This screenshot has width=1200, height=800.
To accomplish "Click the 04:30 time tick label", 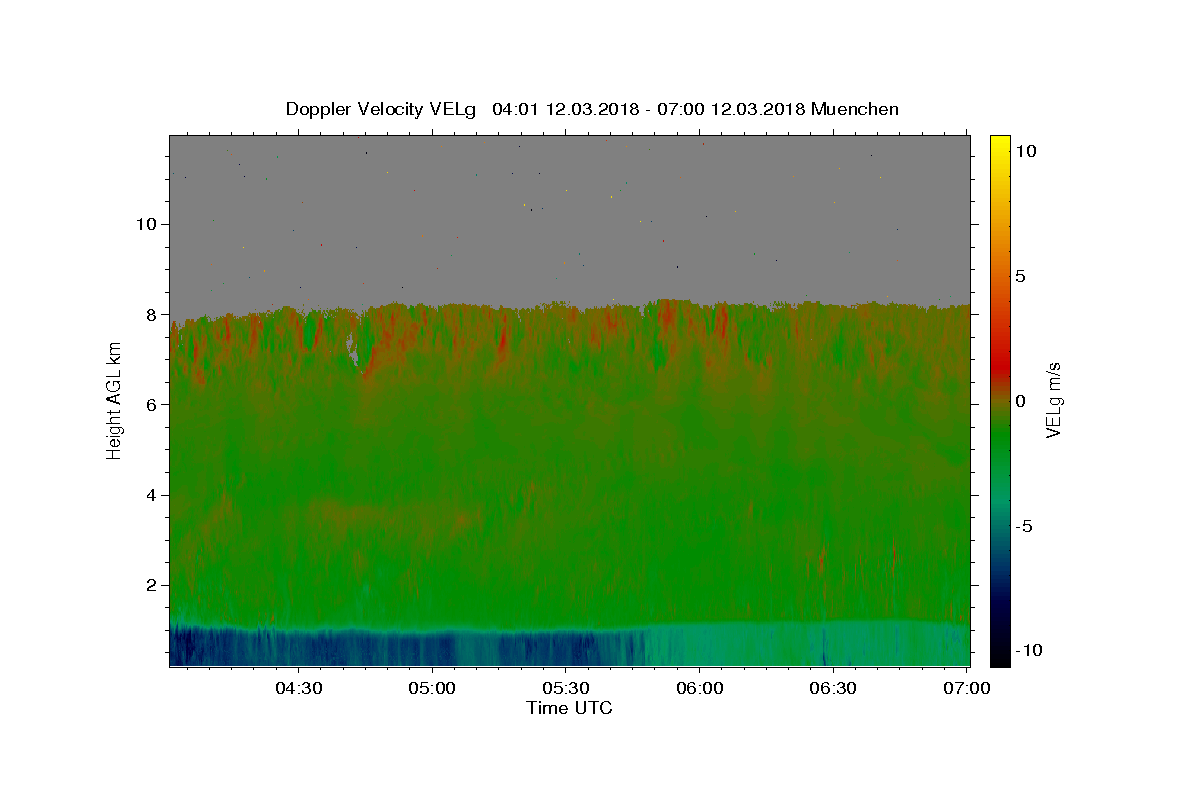I will 299,688.
